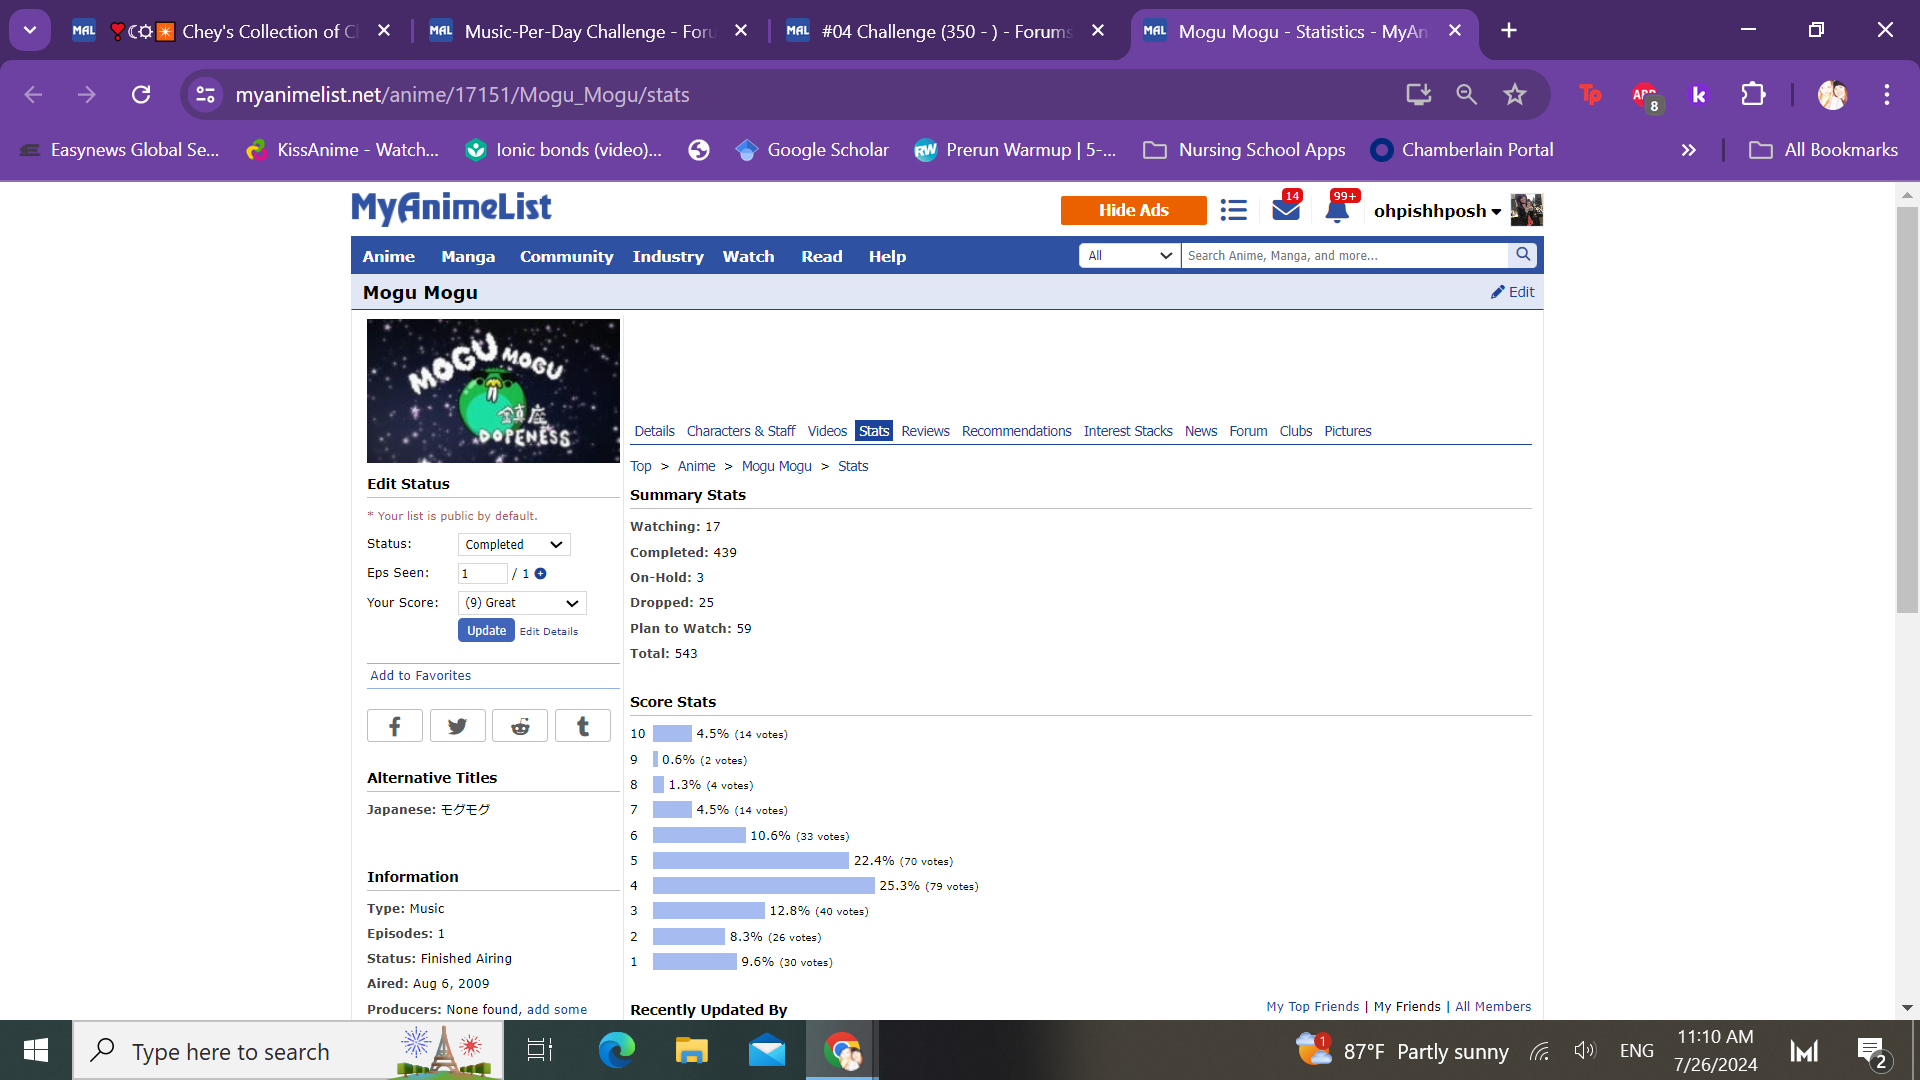Bookmark this page with the star icon
1920x1080 pixels.
pyautogui.click(x=1514, y=95)
